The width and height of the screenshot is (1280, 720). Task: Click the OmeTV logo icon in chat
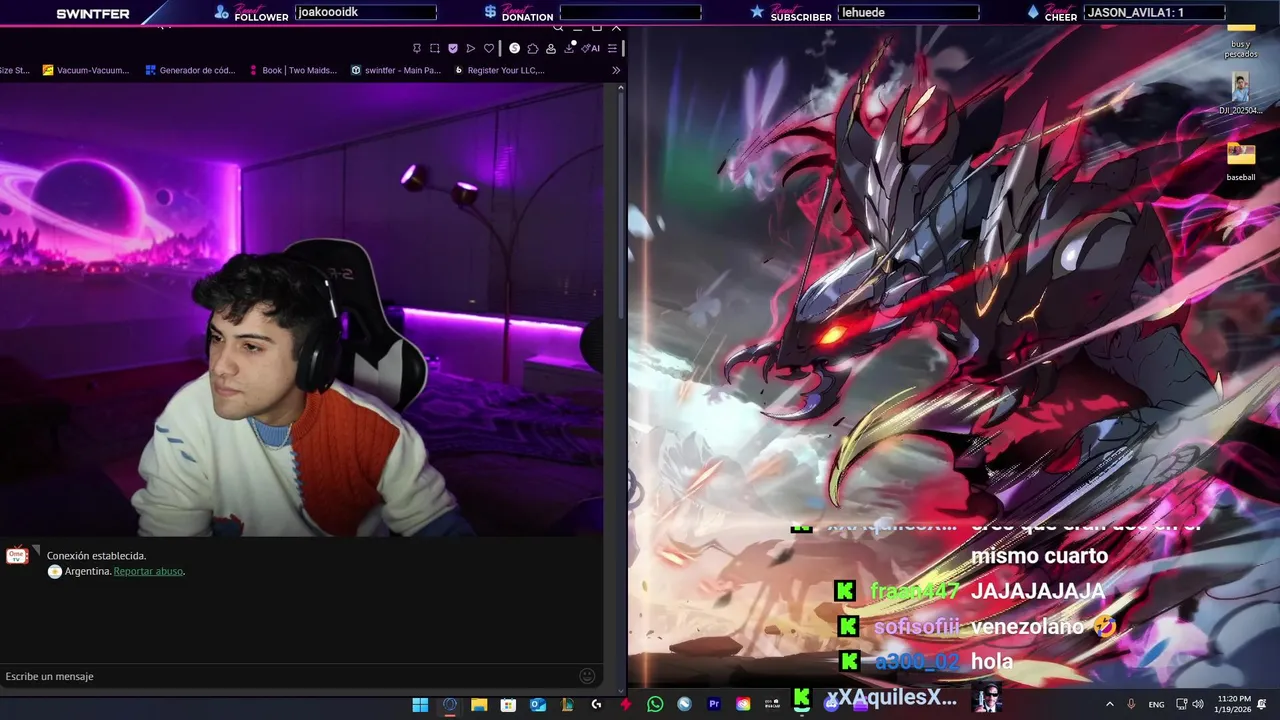17,556
